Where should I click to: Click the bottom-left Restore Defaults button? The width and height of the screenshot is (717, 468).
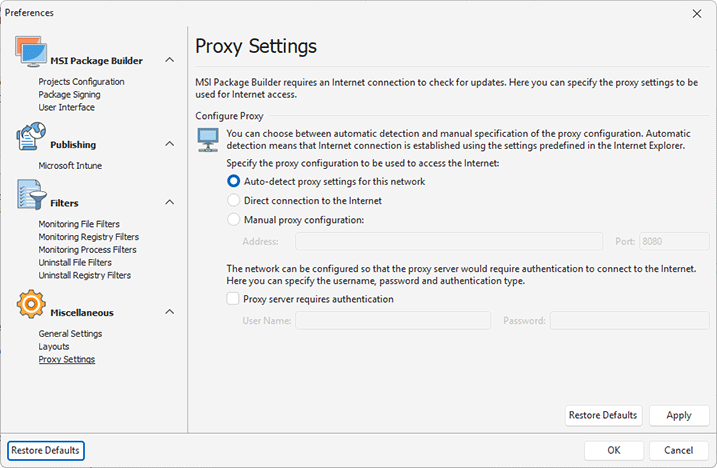click(x=46, y=450)
